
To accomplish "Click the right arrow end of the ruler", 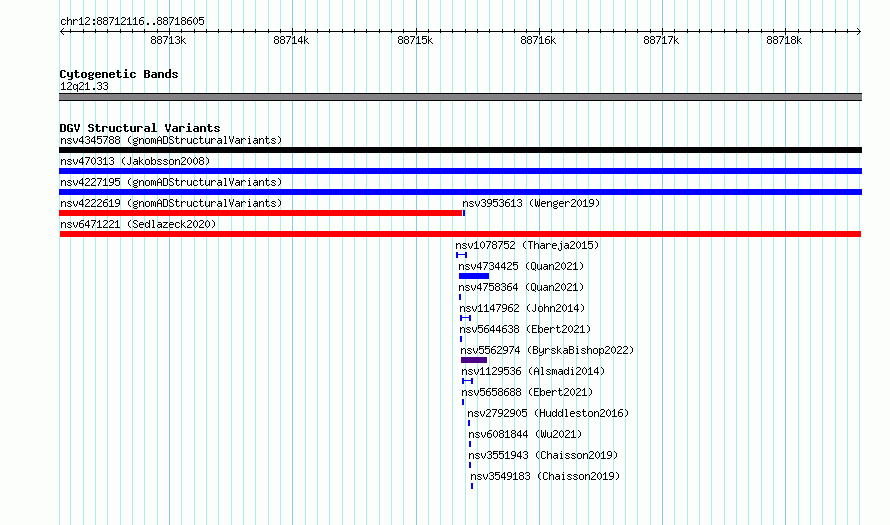I will tap(859, 32).
